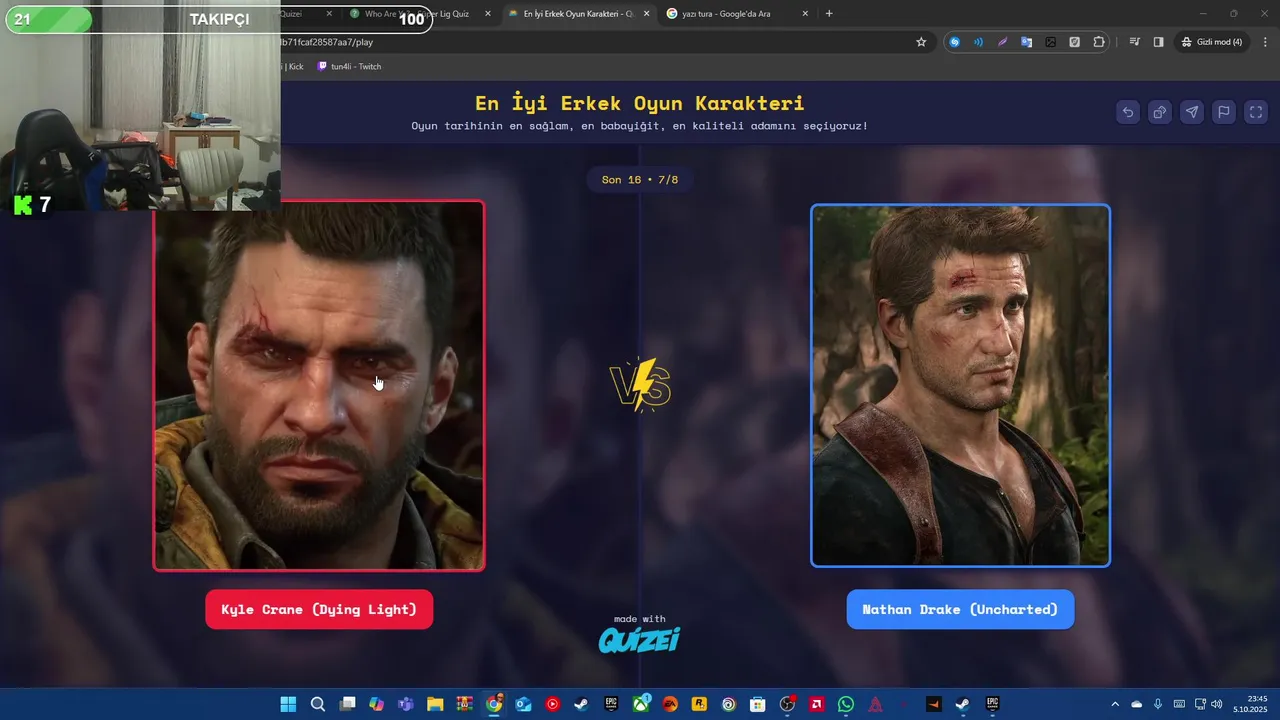
Task: Open the Shazam extension icon
Action: (955, 42)
